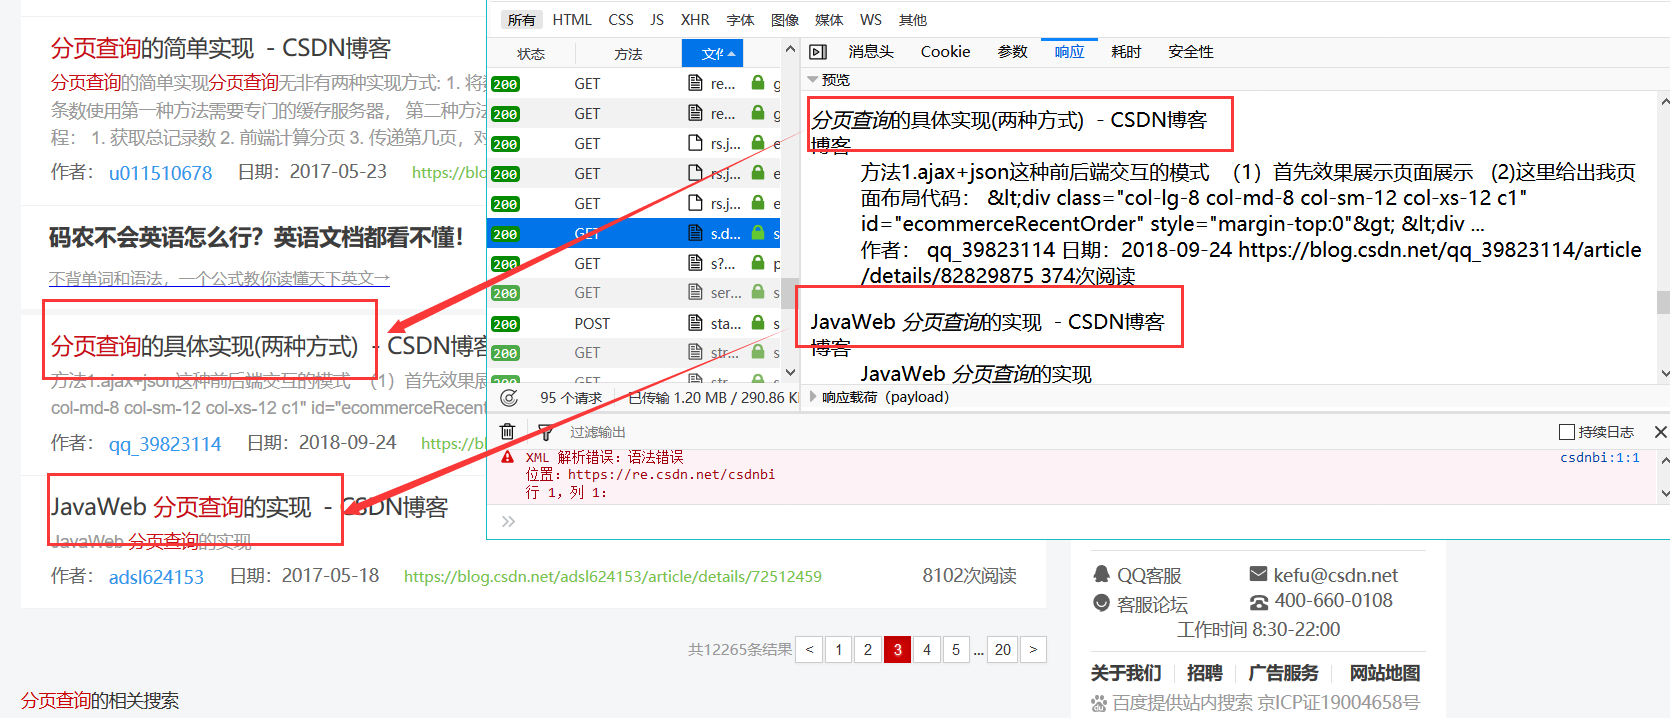Open the adsl624153 article details URL
This screenshot has height=718, width=1670.
click(x=613, y=577)
